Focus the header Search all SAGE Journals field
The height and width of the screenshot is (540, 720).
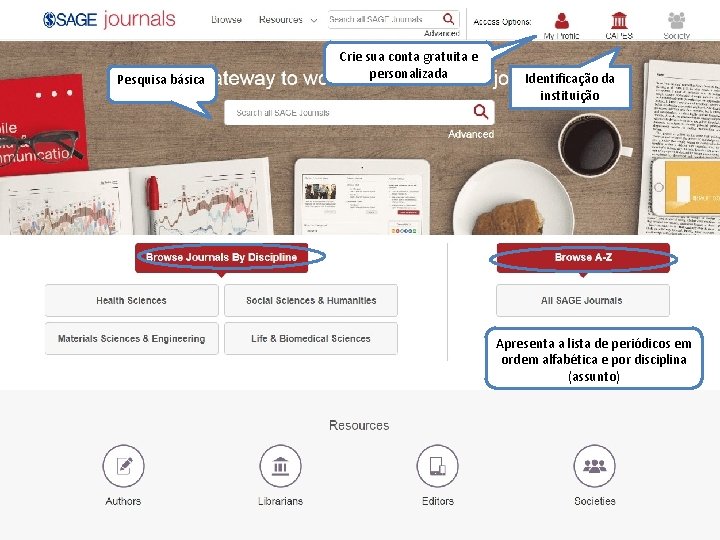pyautogui.click(x=385, y=19)
